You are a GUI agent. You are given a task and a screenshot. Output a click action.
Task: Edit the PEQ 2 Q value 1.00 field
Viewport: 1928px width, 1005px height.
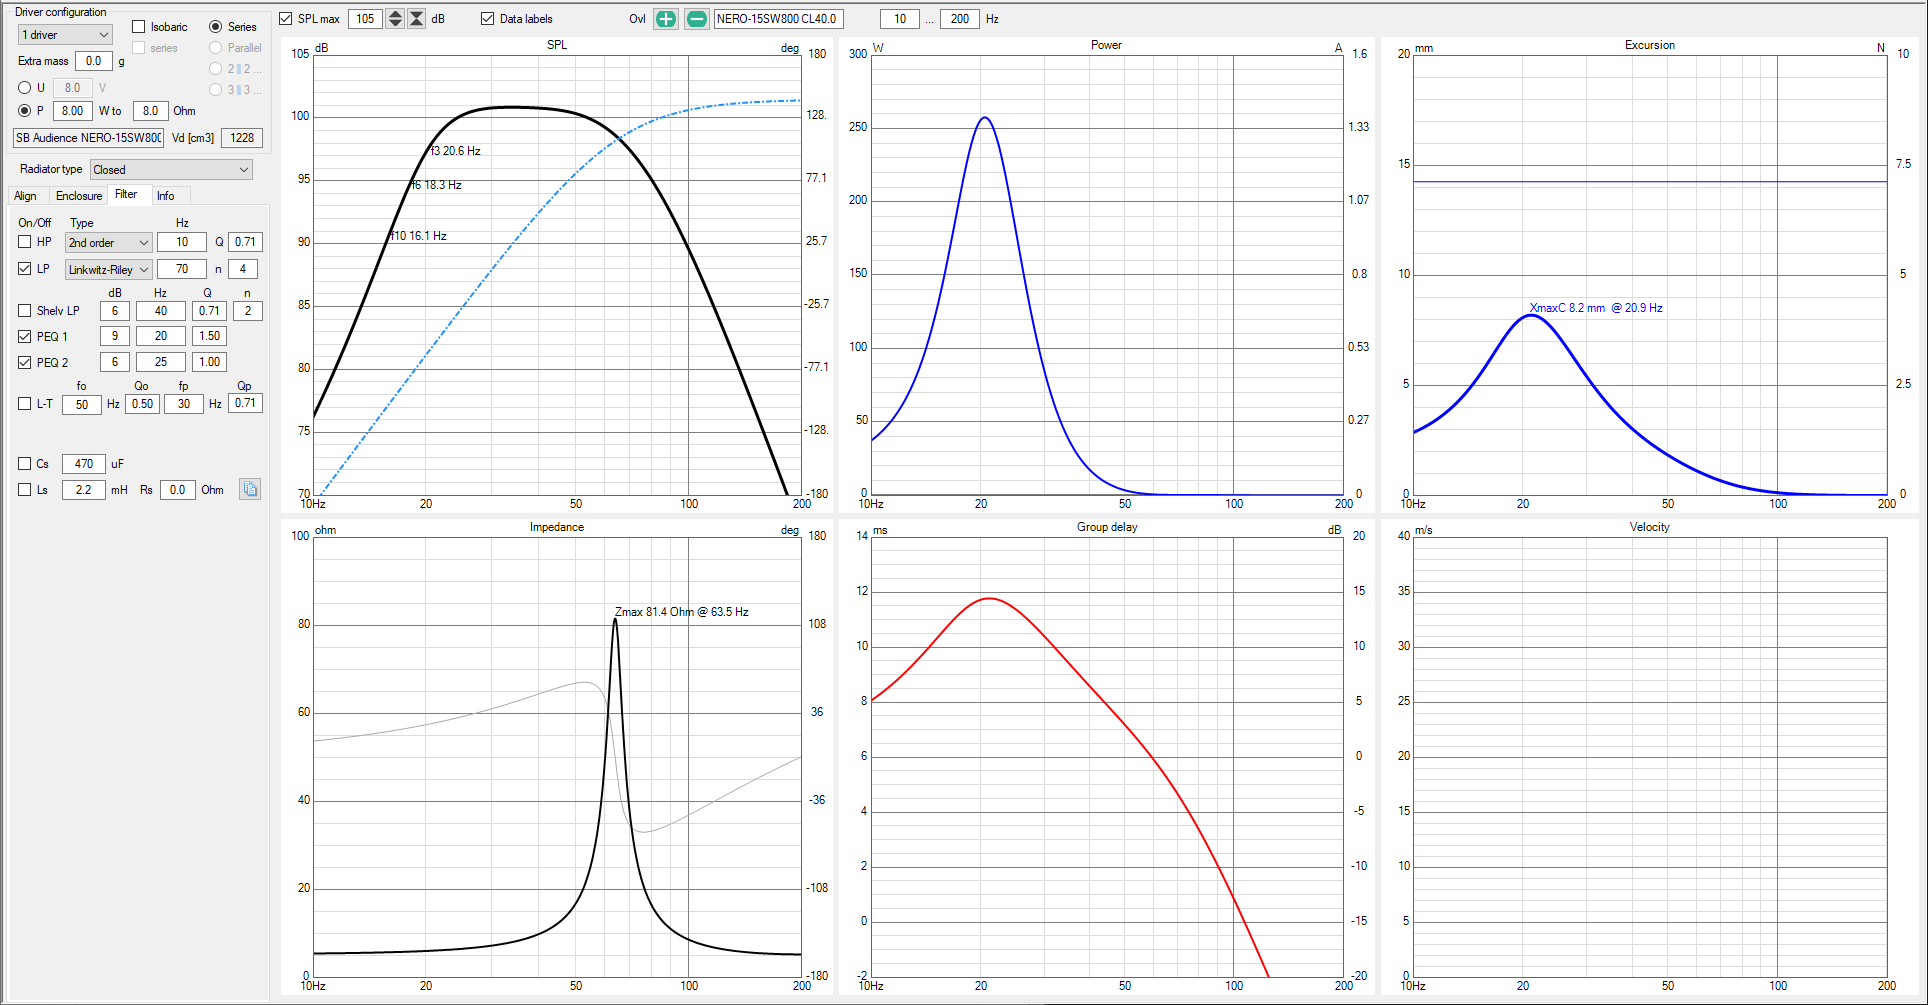(209, 362)
